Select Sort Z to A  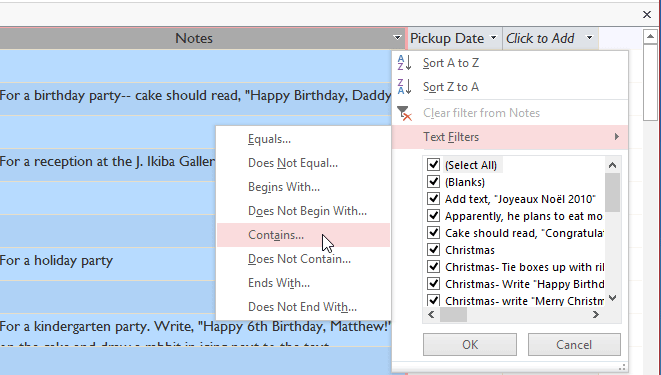tap(510, 87)
